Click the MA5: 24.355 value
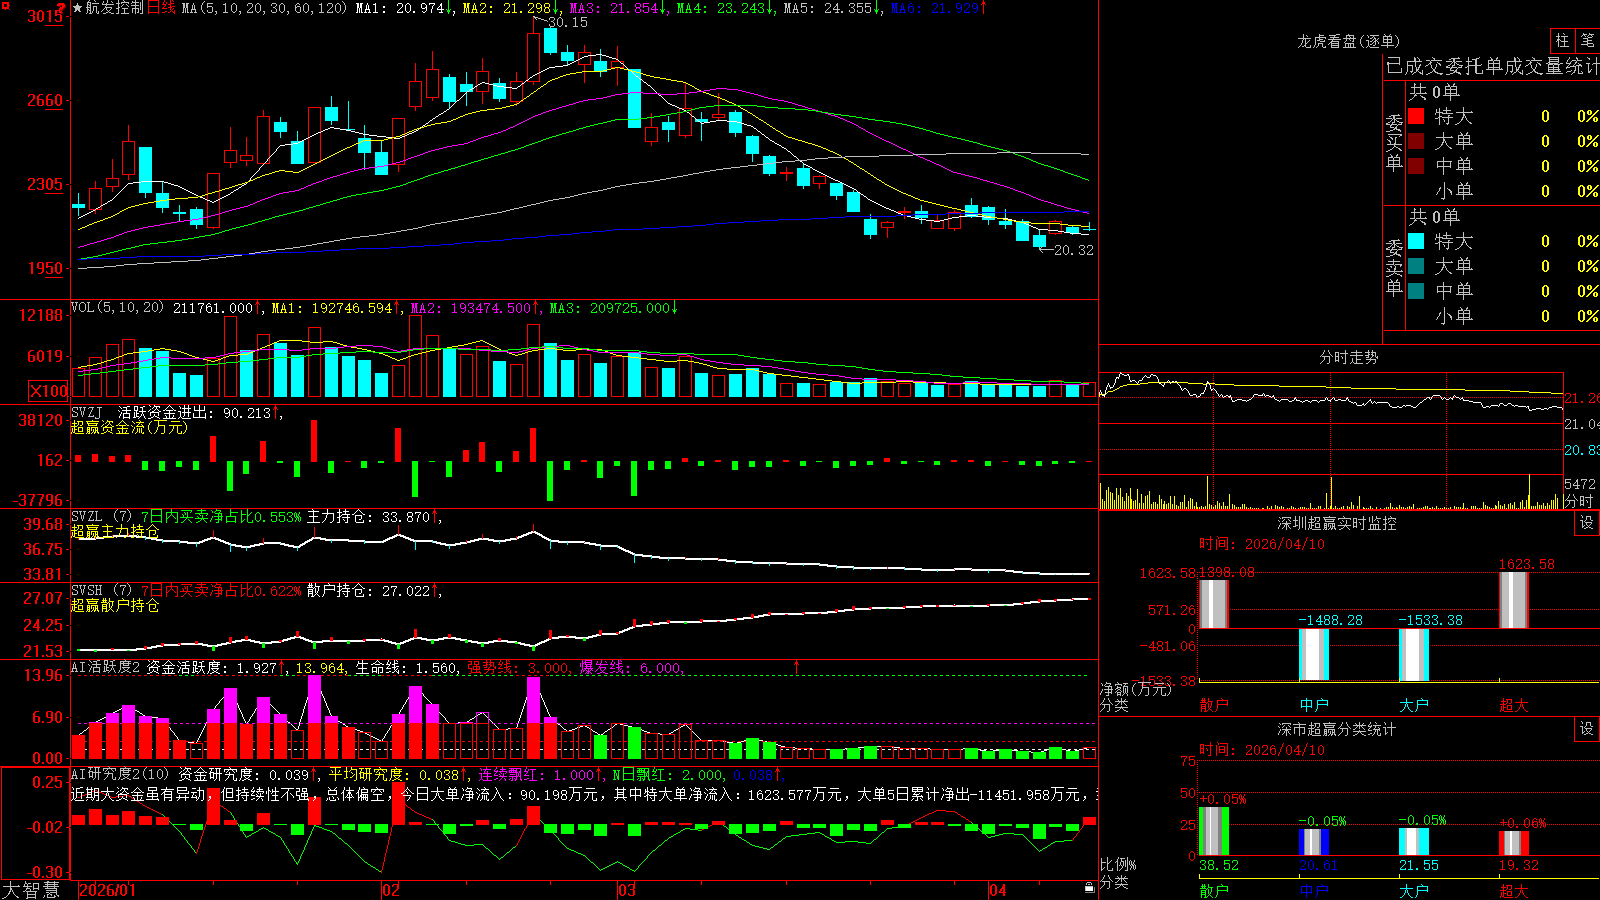The height and width of the screenshot is (900, 1600). tap(832, 8)
